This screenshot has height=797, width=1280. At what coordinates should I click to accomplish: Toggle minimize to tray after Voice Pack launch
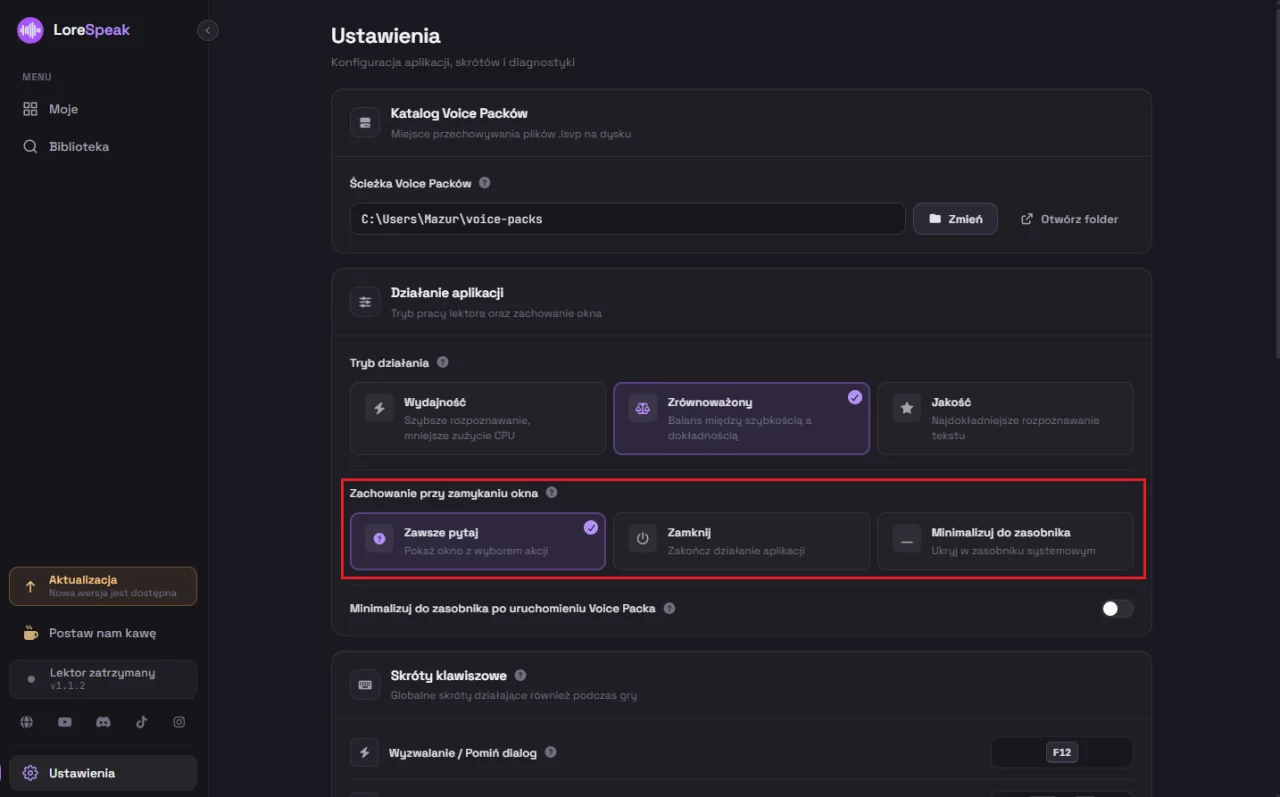(1117, 608)
